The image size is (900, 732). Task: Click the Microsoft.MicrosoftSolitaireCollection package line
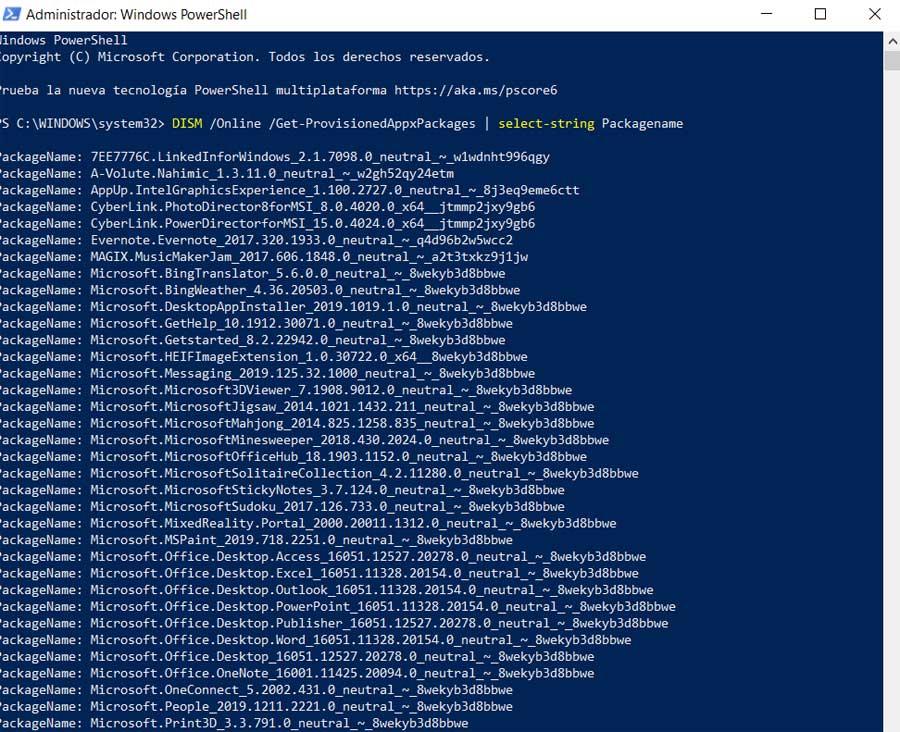click(x=319, y=473)
